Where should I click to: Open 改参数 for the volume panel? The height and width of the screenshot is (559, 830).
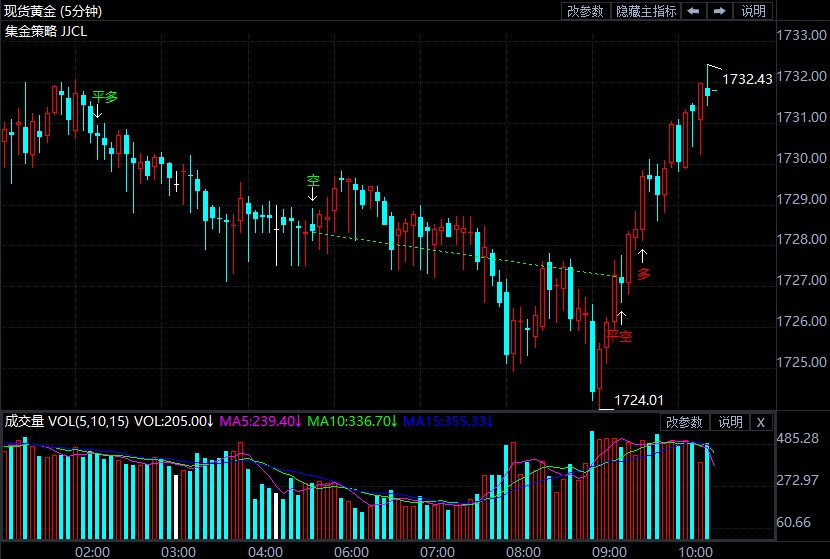click(x=684, y=422)
